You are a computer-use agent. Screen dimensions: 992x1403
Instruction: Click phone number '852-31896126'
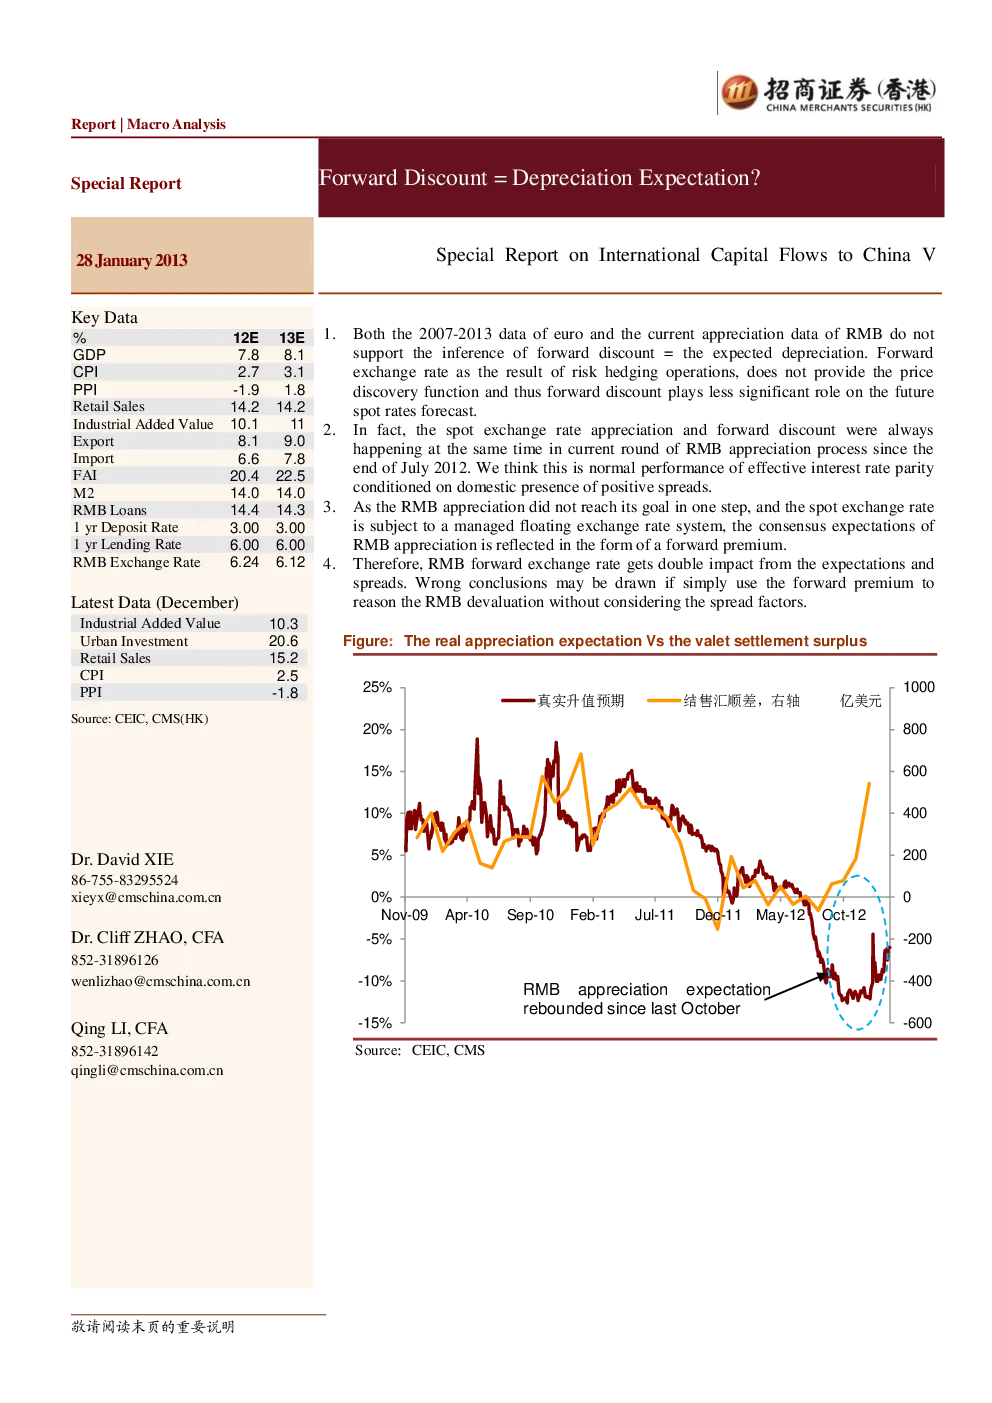pyautogui.click(x=115, y=961)
